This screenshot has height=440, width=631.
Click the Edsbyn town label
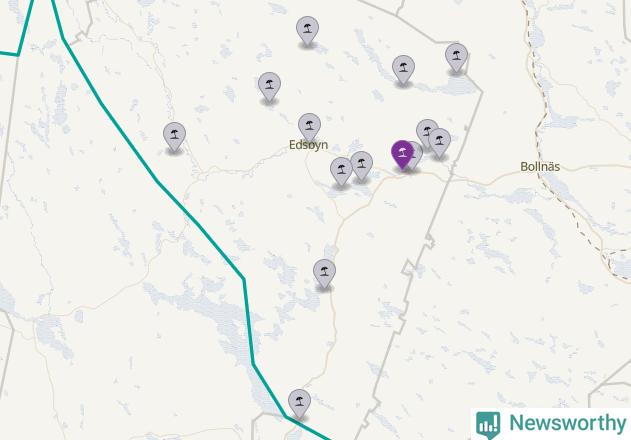(x=309, y=145)
